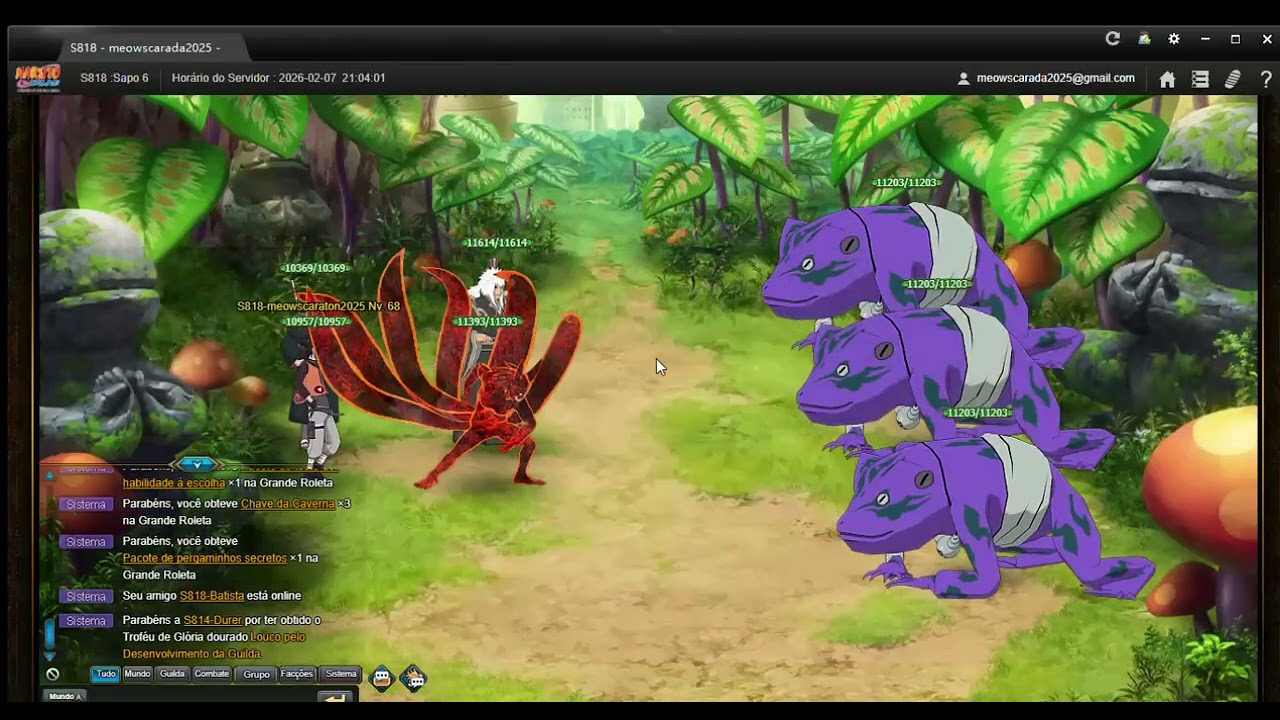This screenshot has width=1280, height=720.
Task: Click the account email meowscarada2025@gmail.com
Action: pos(1056,78)
